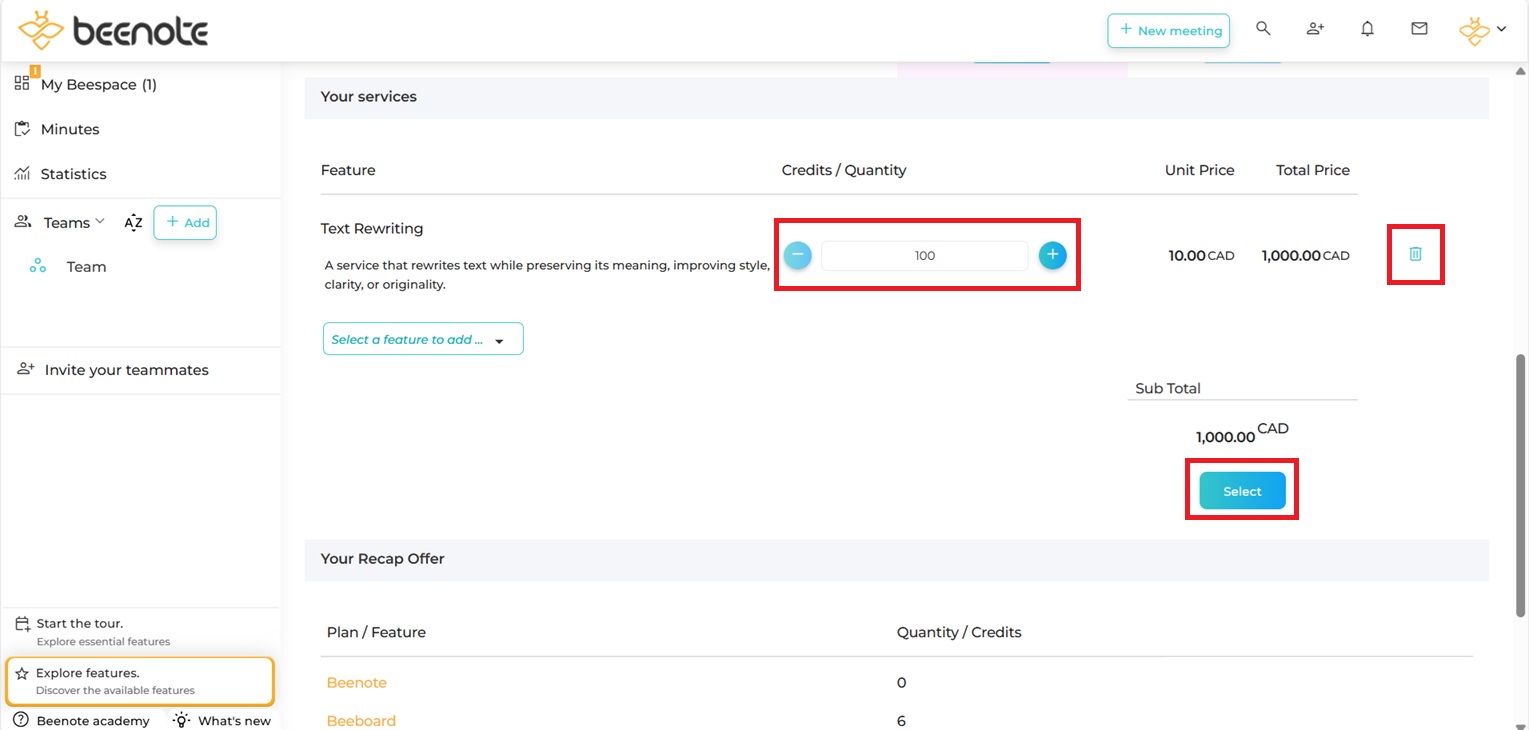The height and width of the screenshot is (730, 1529).
Task: Delete Text Rewriting service with trash icon
Action: coord(1415,254)
